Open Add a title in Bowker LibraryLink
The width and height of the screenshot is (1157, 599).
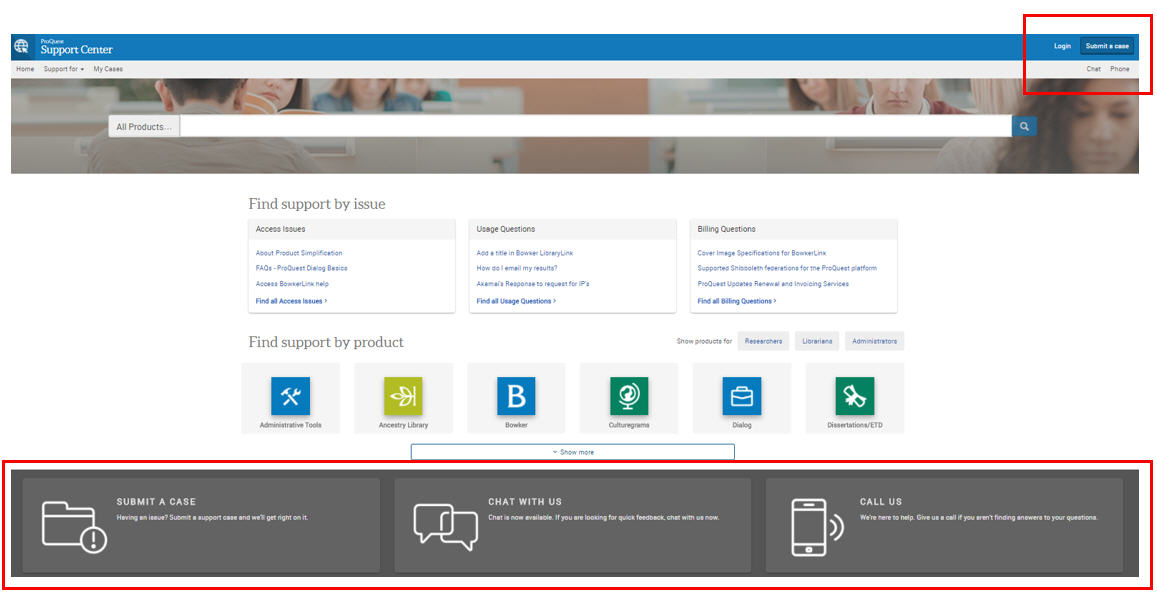click(x=525, y=253)
